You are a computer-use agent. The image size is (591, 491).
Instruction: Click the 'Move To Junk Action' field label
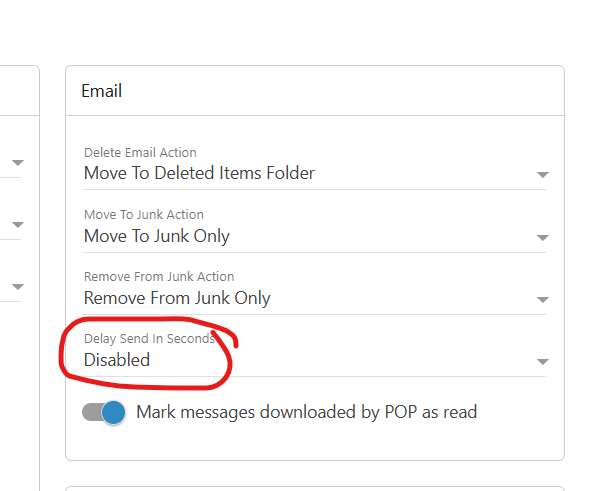(144, 215)
